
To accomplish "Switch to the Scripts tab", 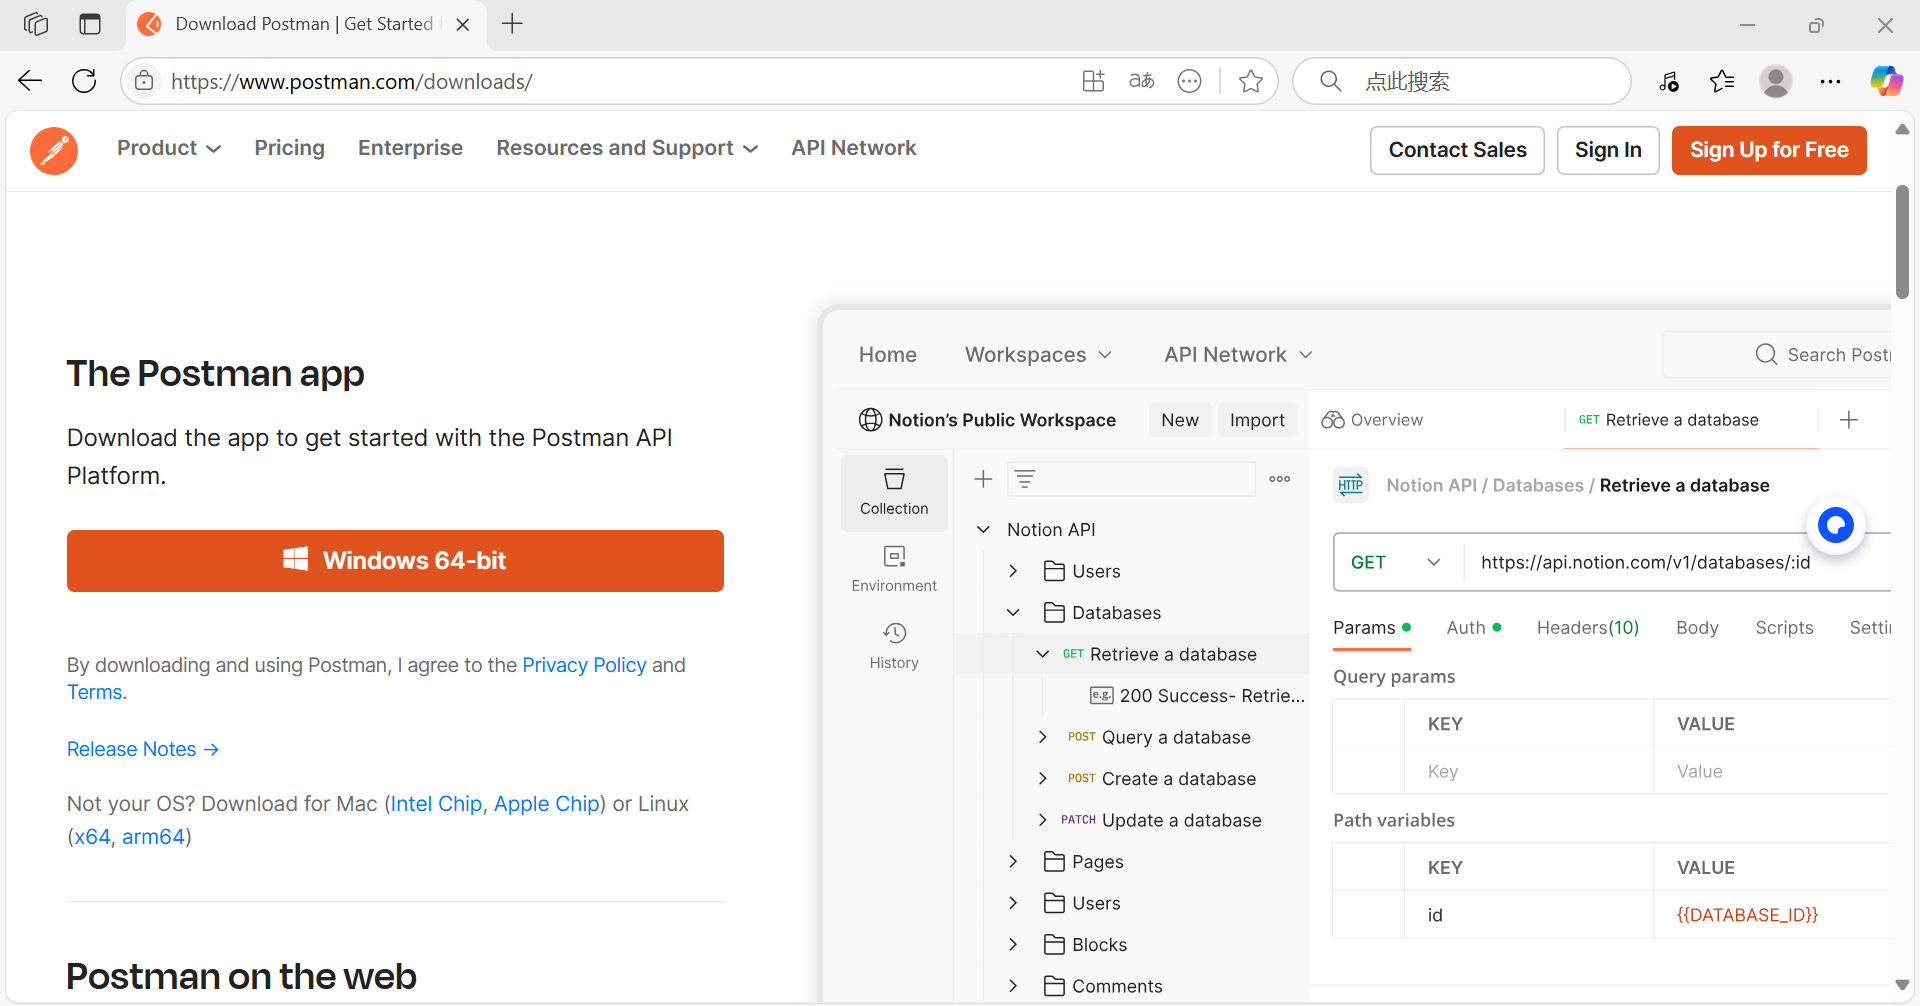I will pos(1784,628).
